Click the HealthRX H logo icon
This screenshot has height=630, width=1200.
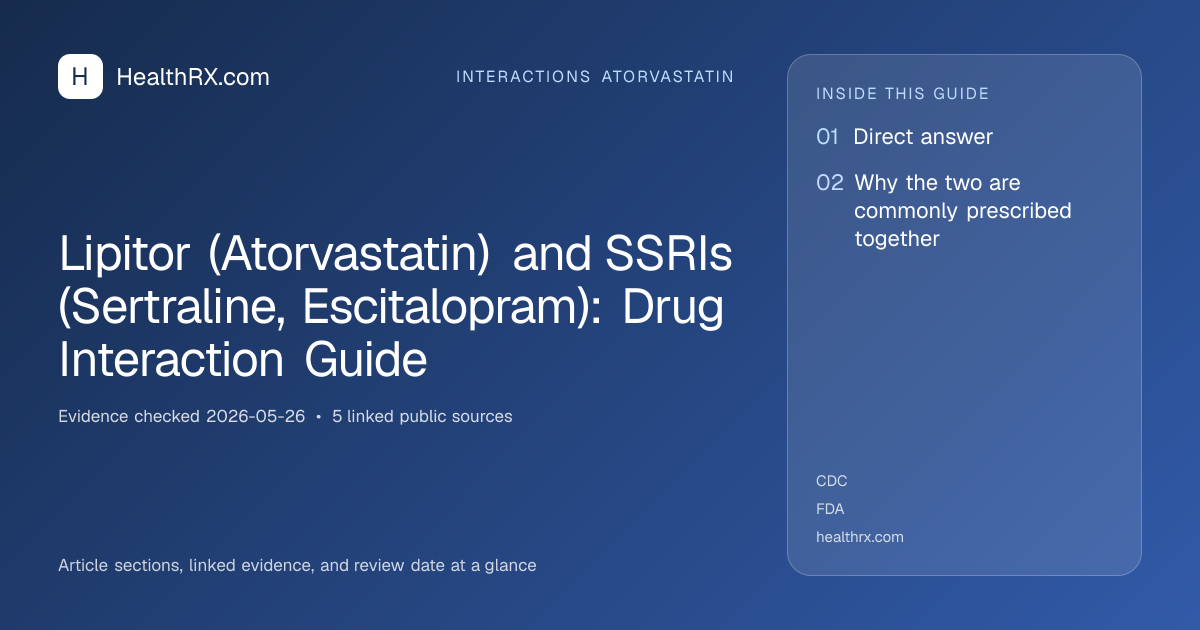pos(80,77)
